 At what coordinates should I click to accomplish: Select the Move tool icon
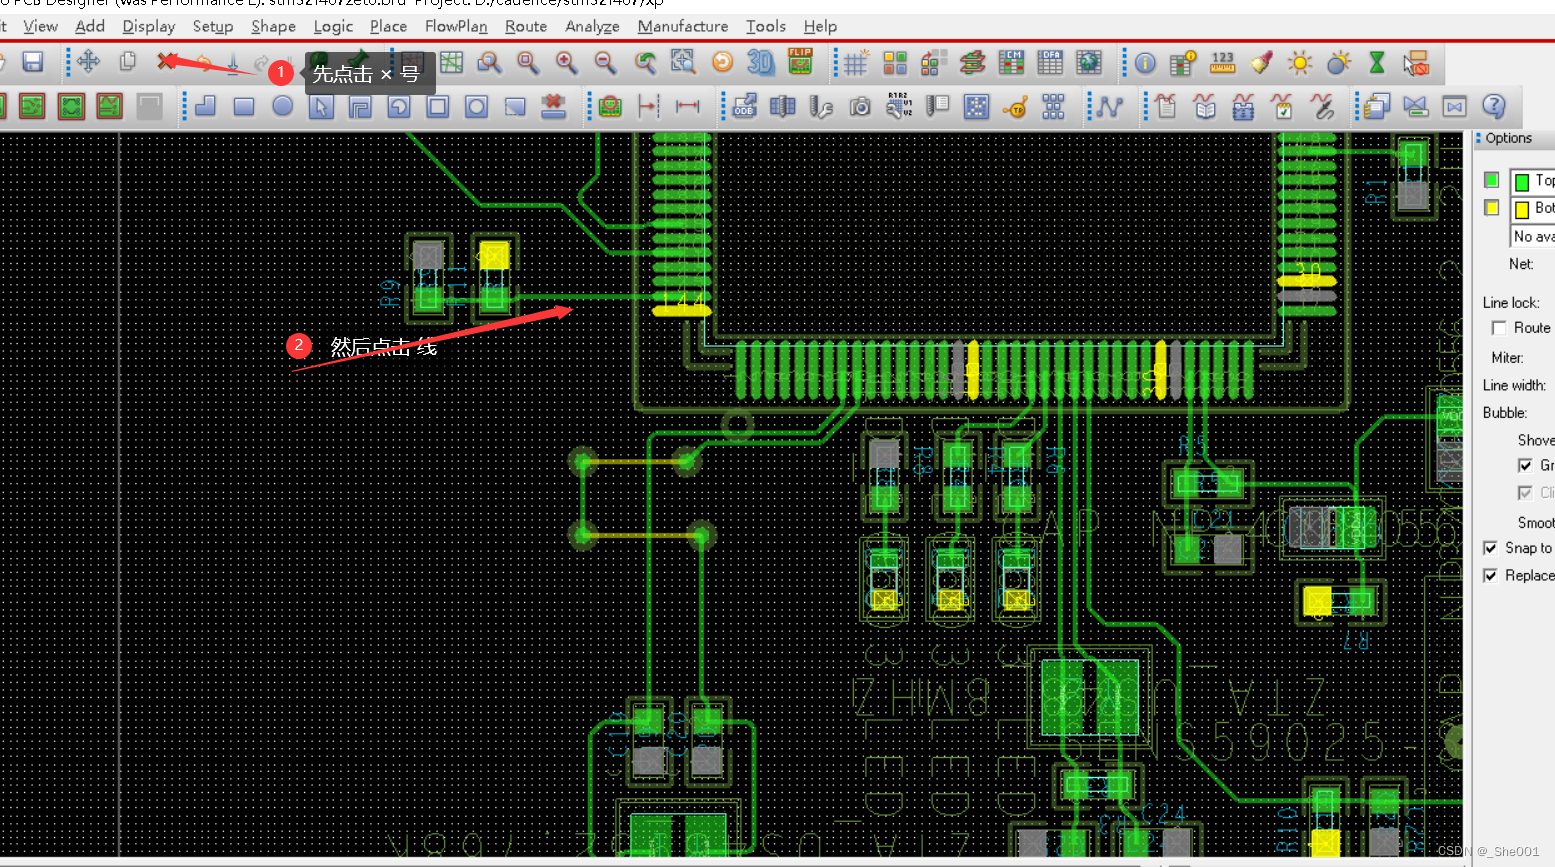(x=88, y=62)
